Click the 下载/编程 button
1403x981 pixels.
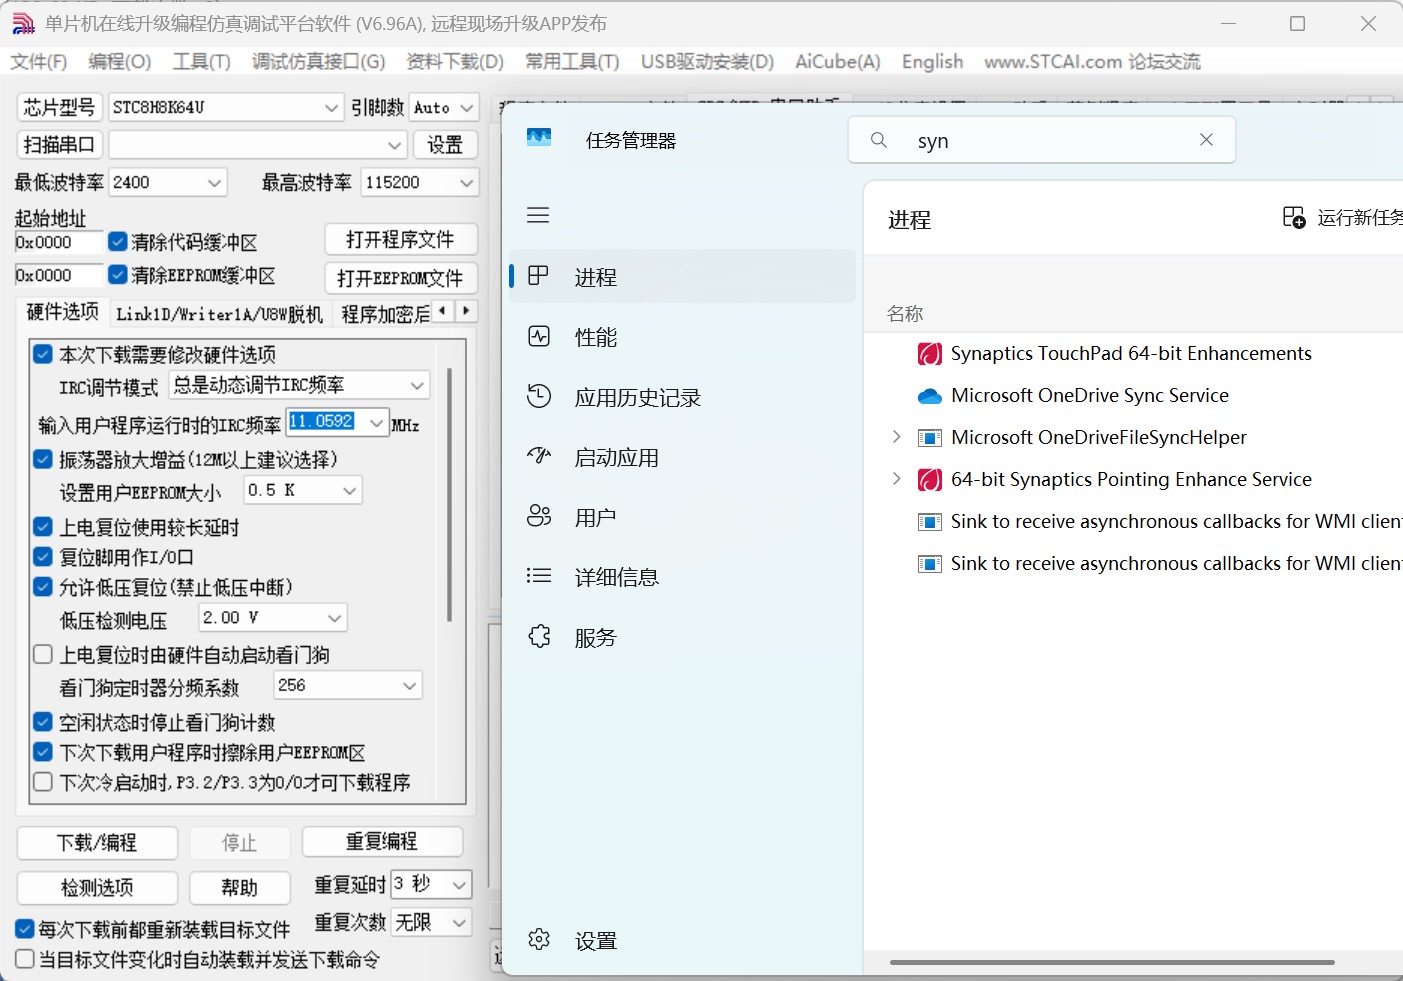(97, 843)
